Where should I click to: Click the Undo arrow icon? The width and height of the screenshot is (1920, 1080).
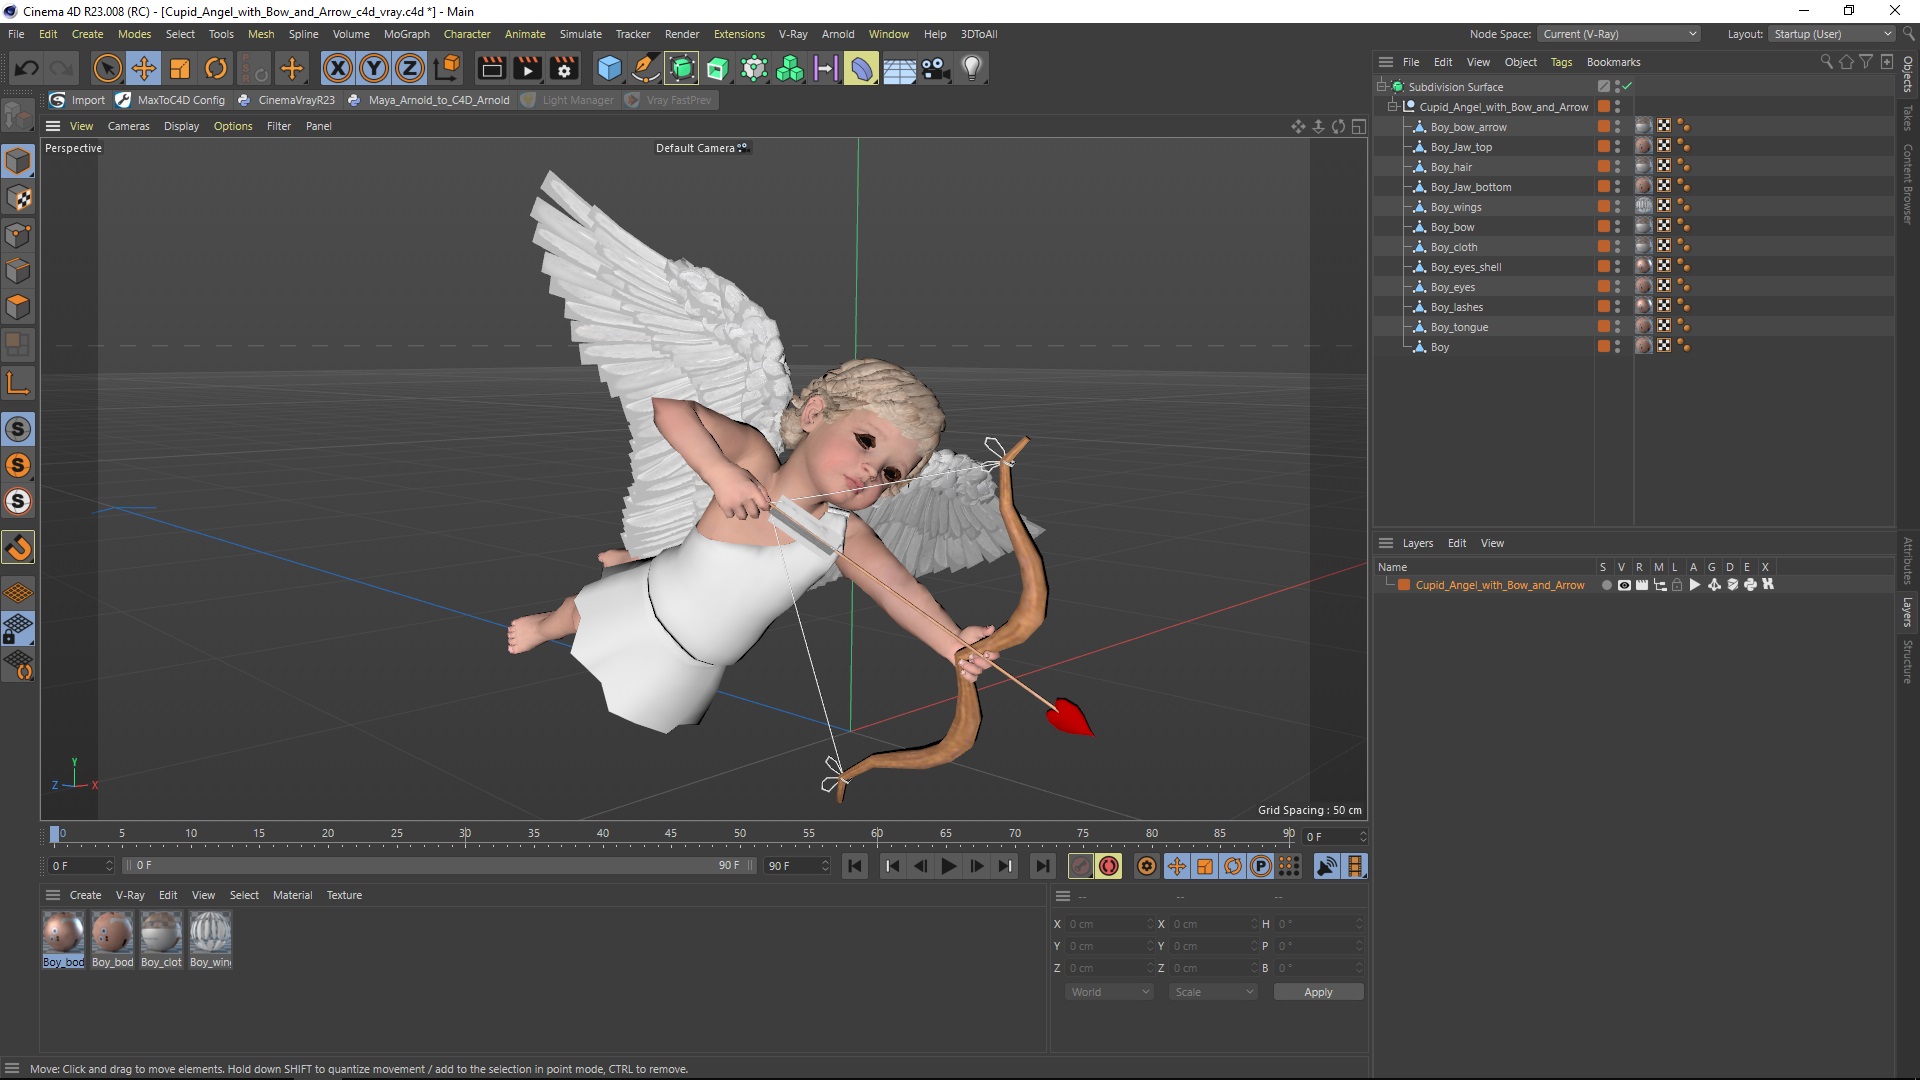pyautogui.click(x=27, y=68)
